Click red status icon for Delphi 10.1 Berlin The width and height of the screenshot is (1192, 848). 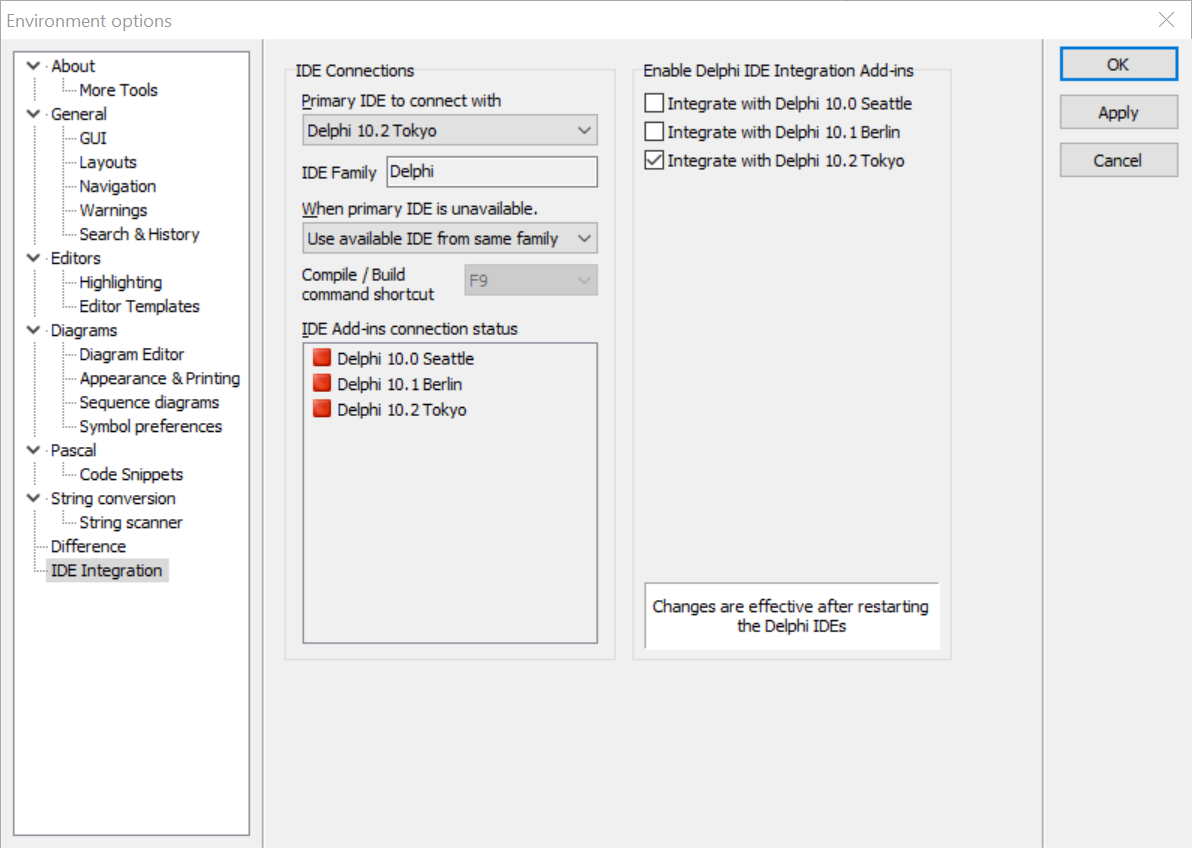click(x=322, y=383)
